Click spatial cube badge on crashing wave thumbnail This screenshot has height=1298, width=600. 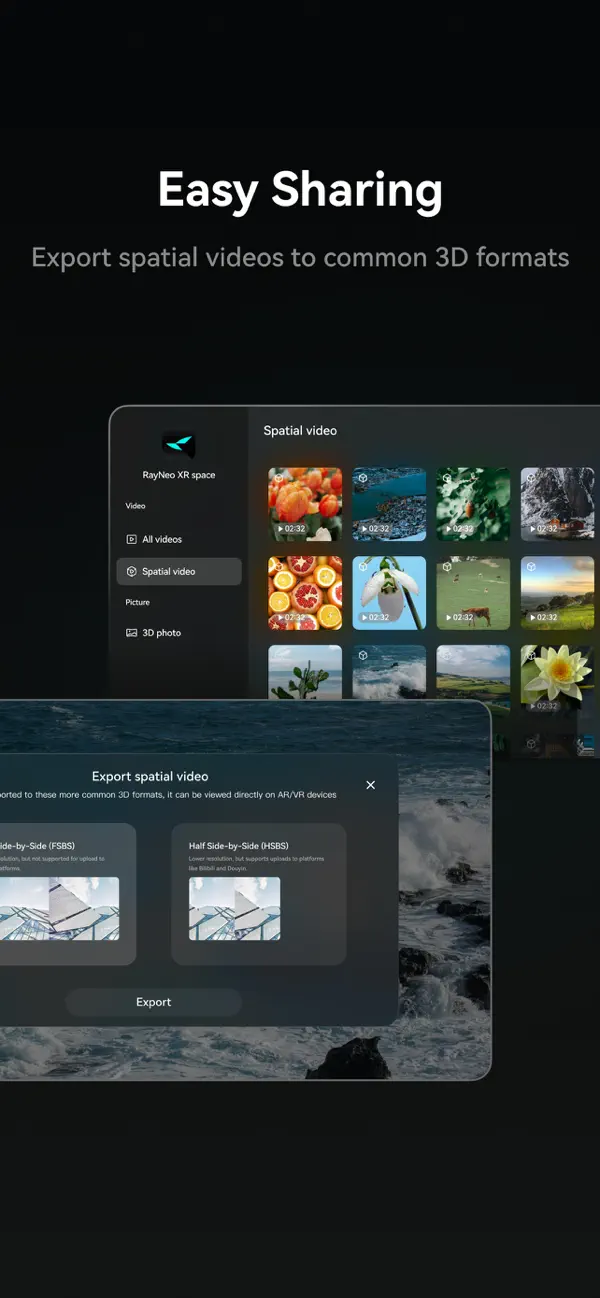(363, 655)
